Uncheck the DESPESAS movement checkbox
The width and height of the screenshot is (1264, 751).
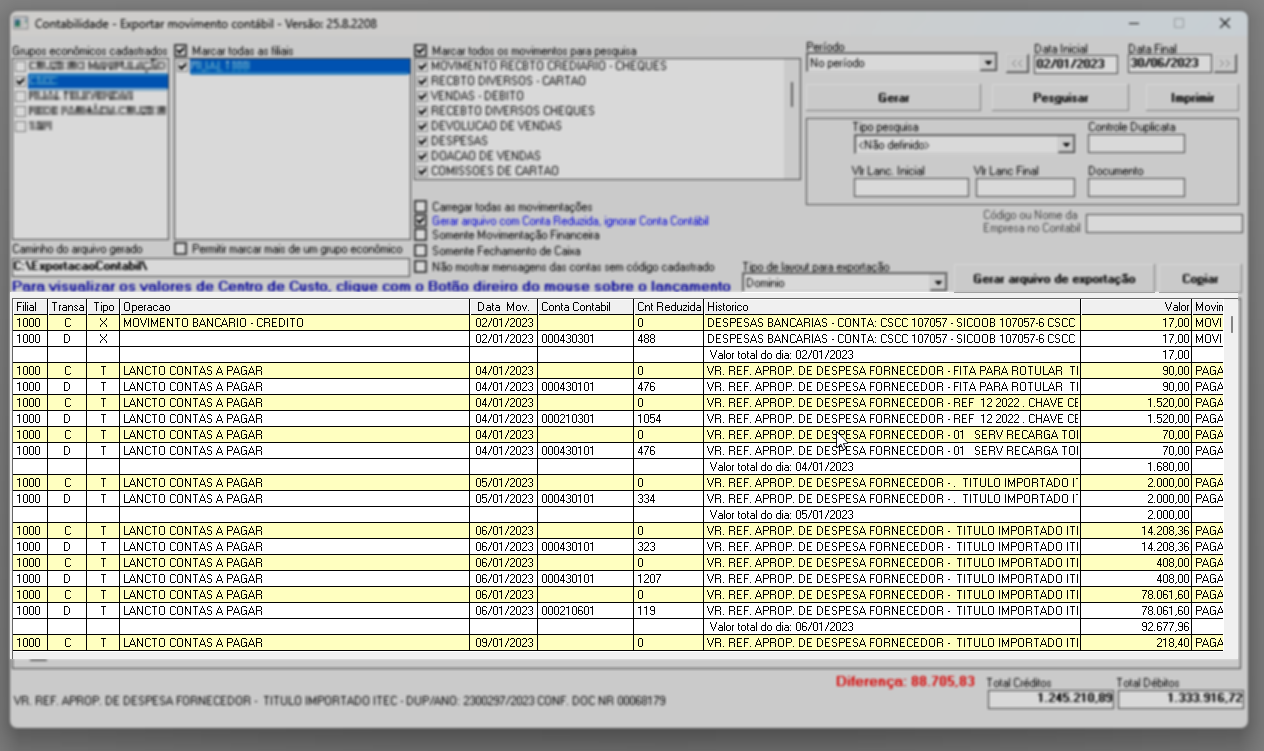tap(421, 141)
